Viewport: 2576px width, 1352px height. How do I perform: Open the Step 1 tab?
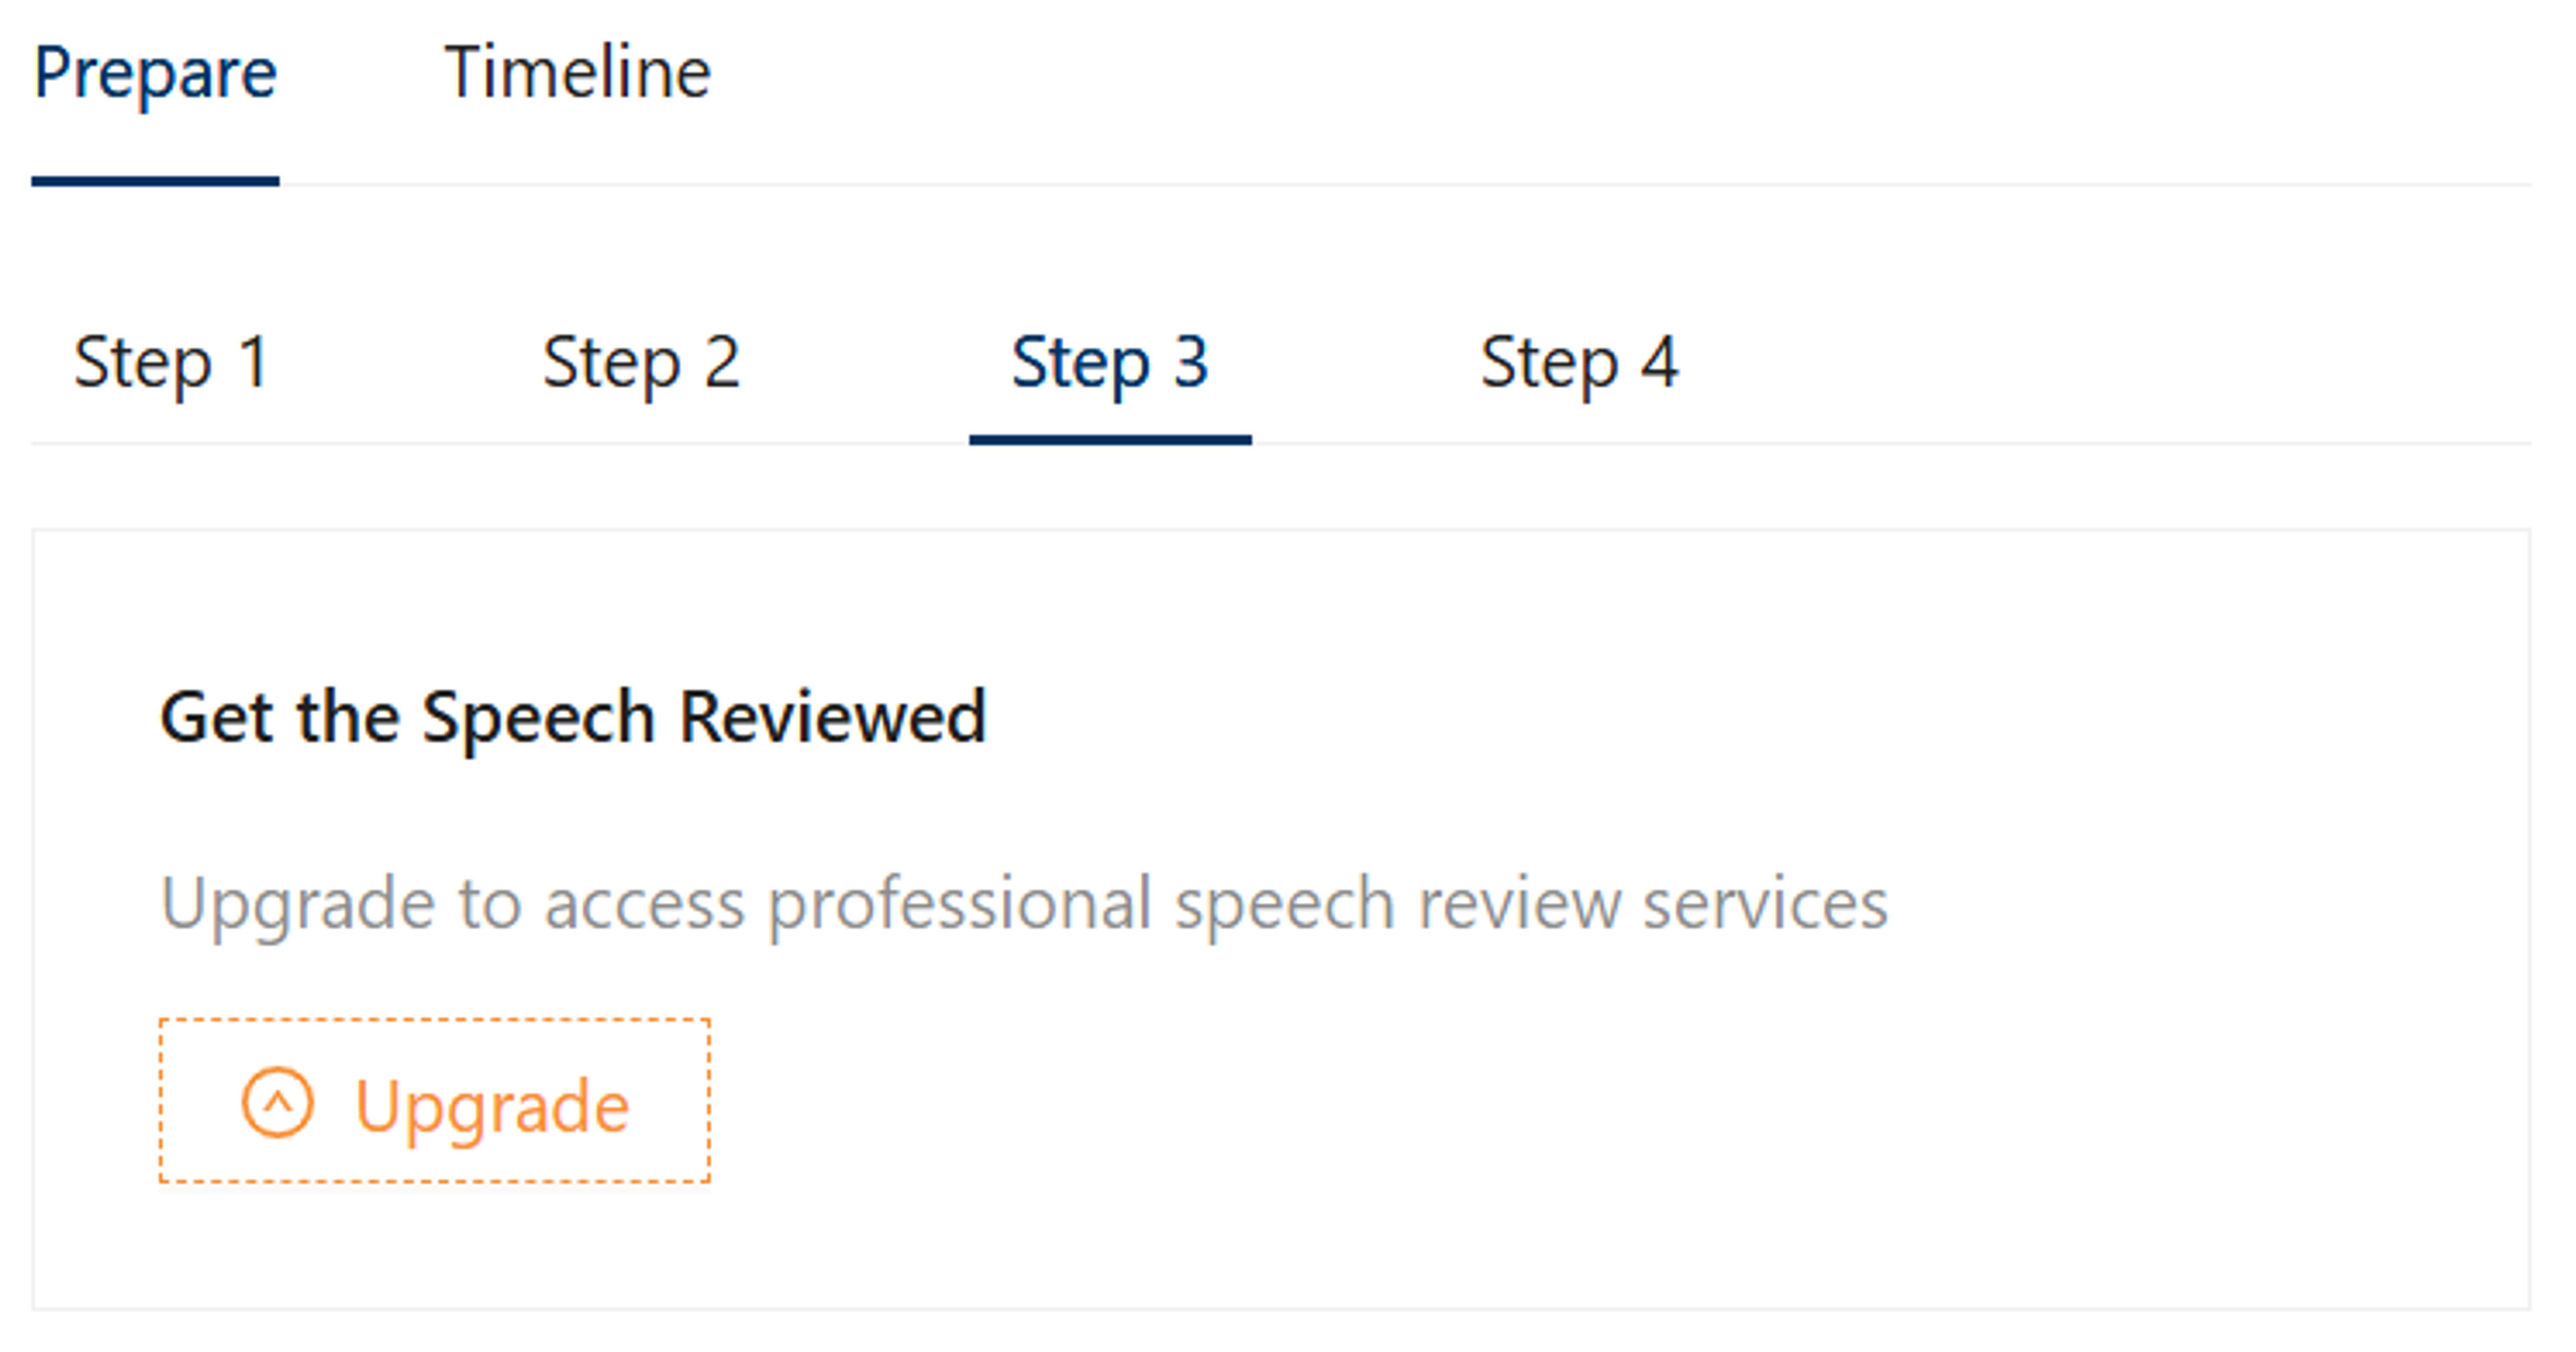171,362
